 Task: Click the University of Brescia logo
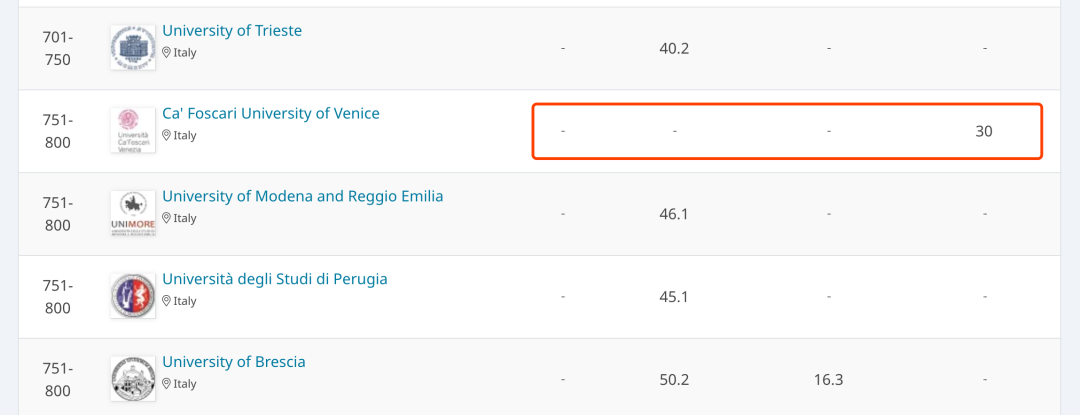pos(133,379)
